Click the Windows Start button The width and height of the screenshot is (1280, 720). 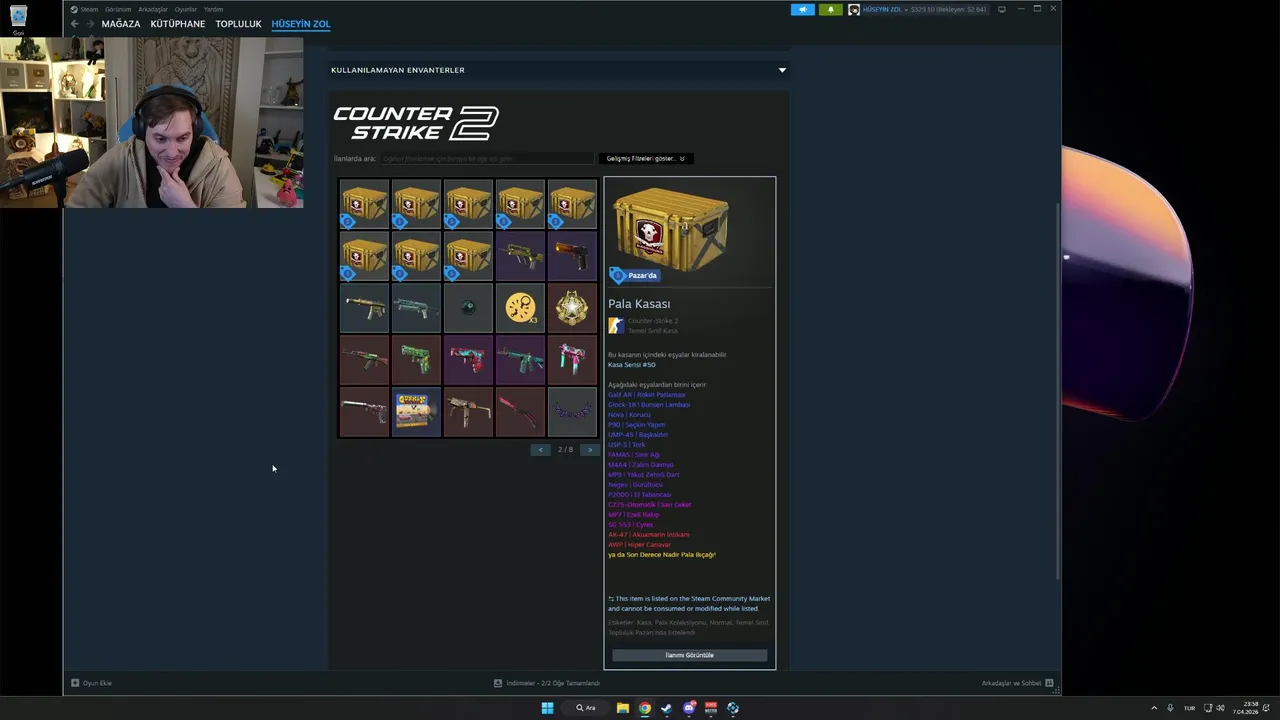(547, 708)
